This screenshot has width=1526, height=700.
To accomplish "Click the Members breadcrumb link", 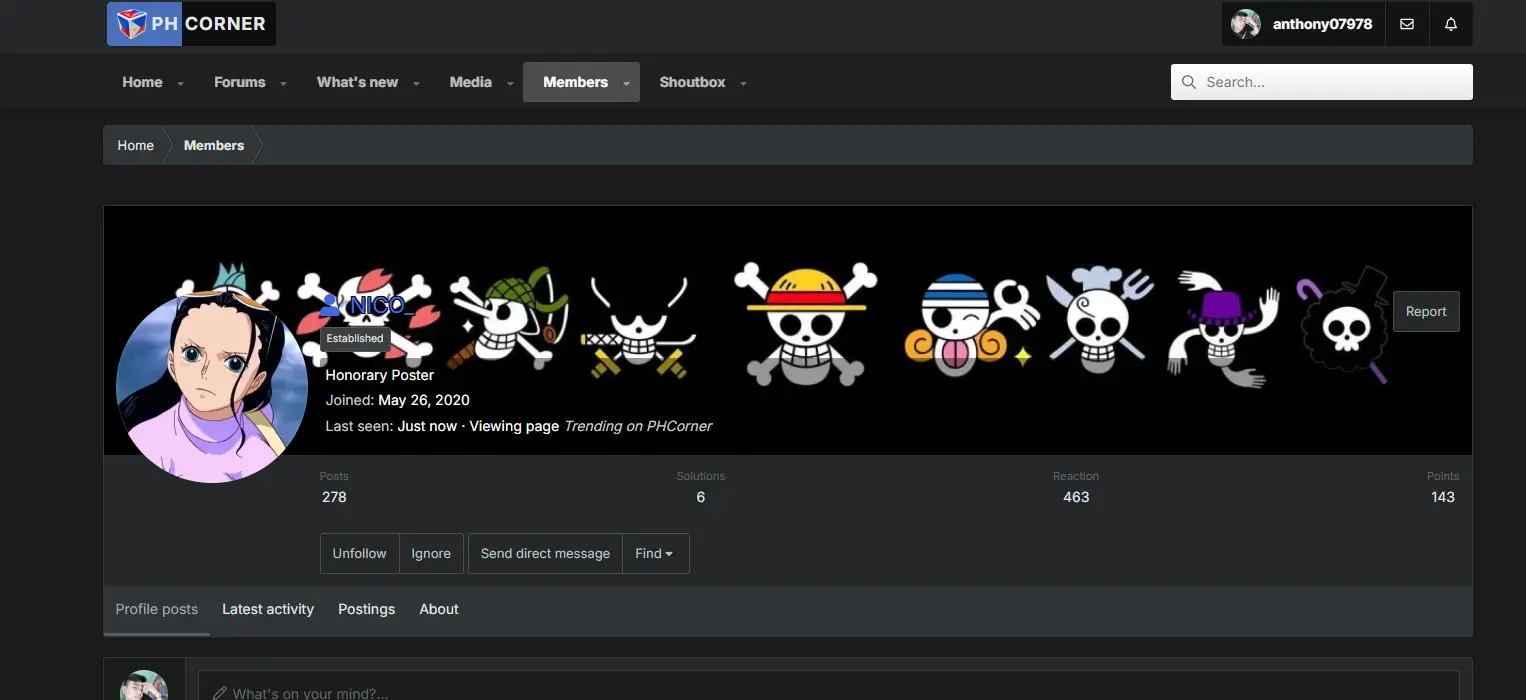I will coord(214,145).
